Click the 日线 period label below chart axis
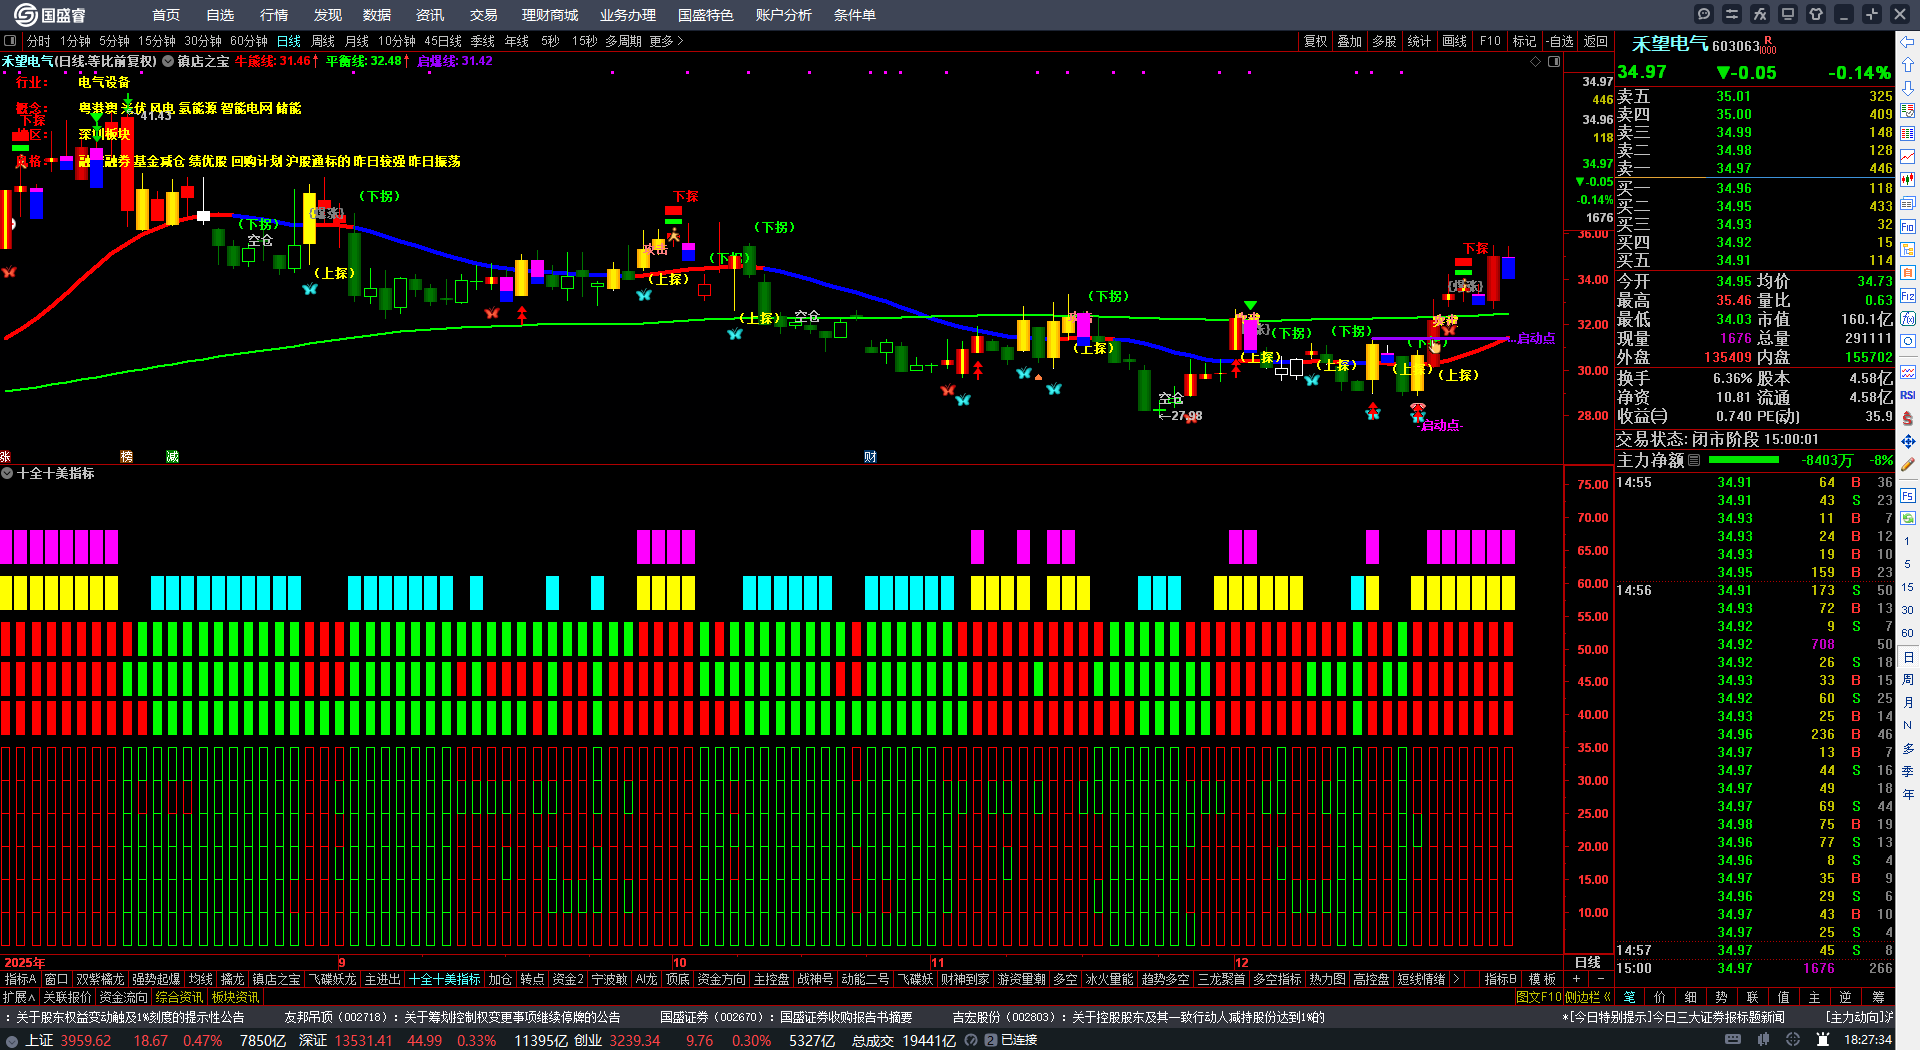1920x1050 pixels. [1588, 962]
